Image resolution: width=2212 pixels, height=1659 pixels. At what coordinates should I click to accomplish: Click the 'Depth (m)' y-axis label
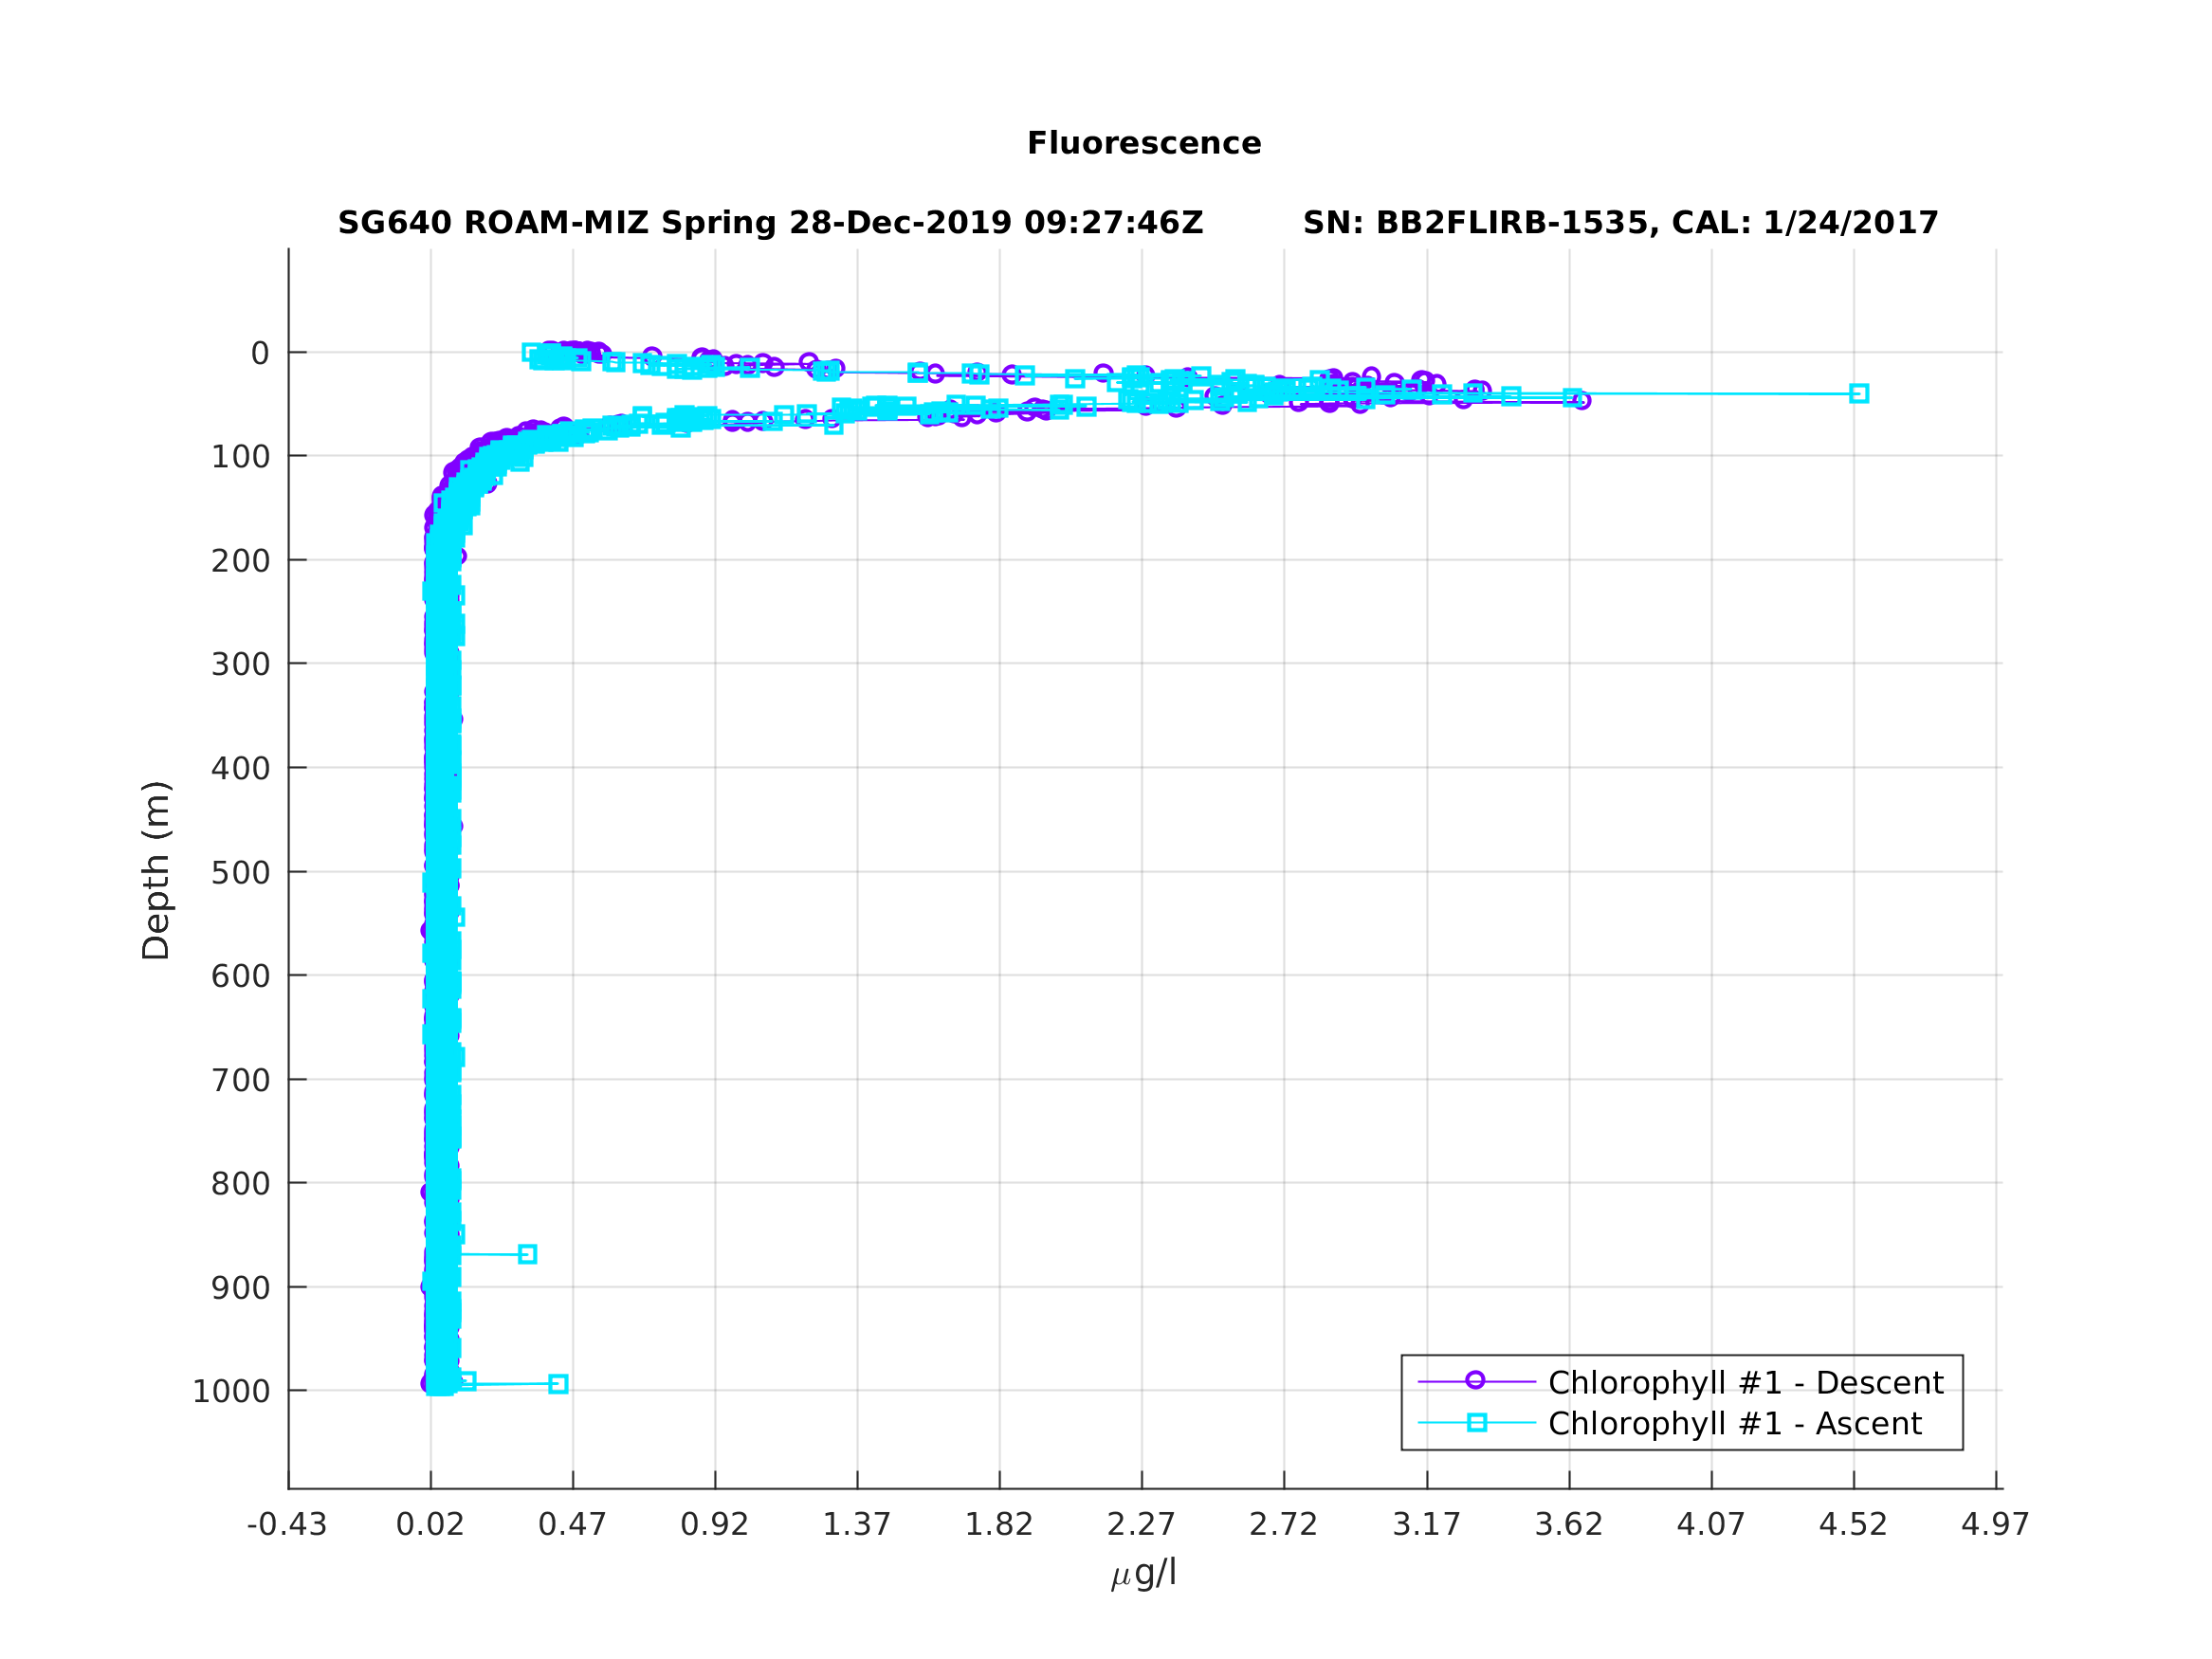point(157,871)
